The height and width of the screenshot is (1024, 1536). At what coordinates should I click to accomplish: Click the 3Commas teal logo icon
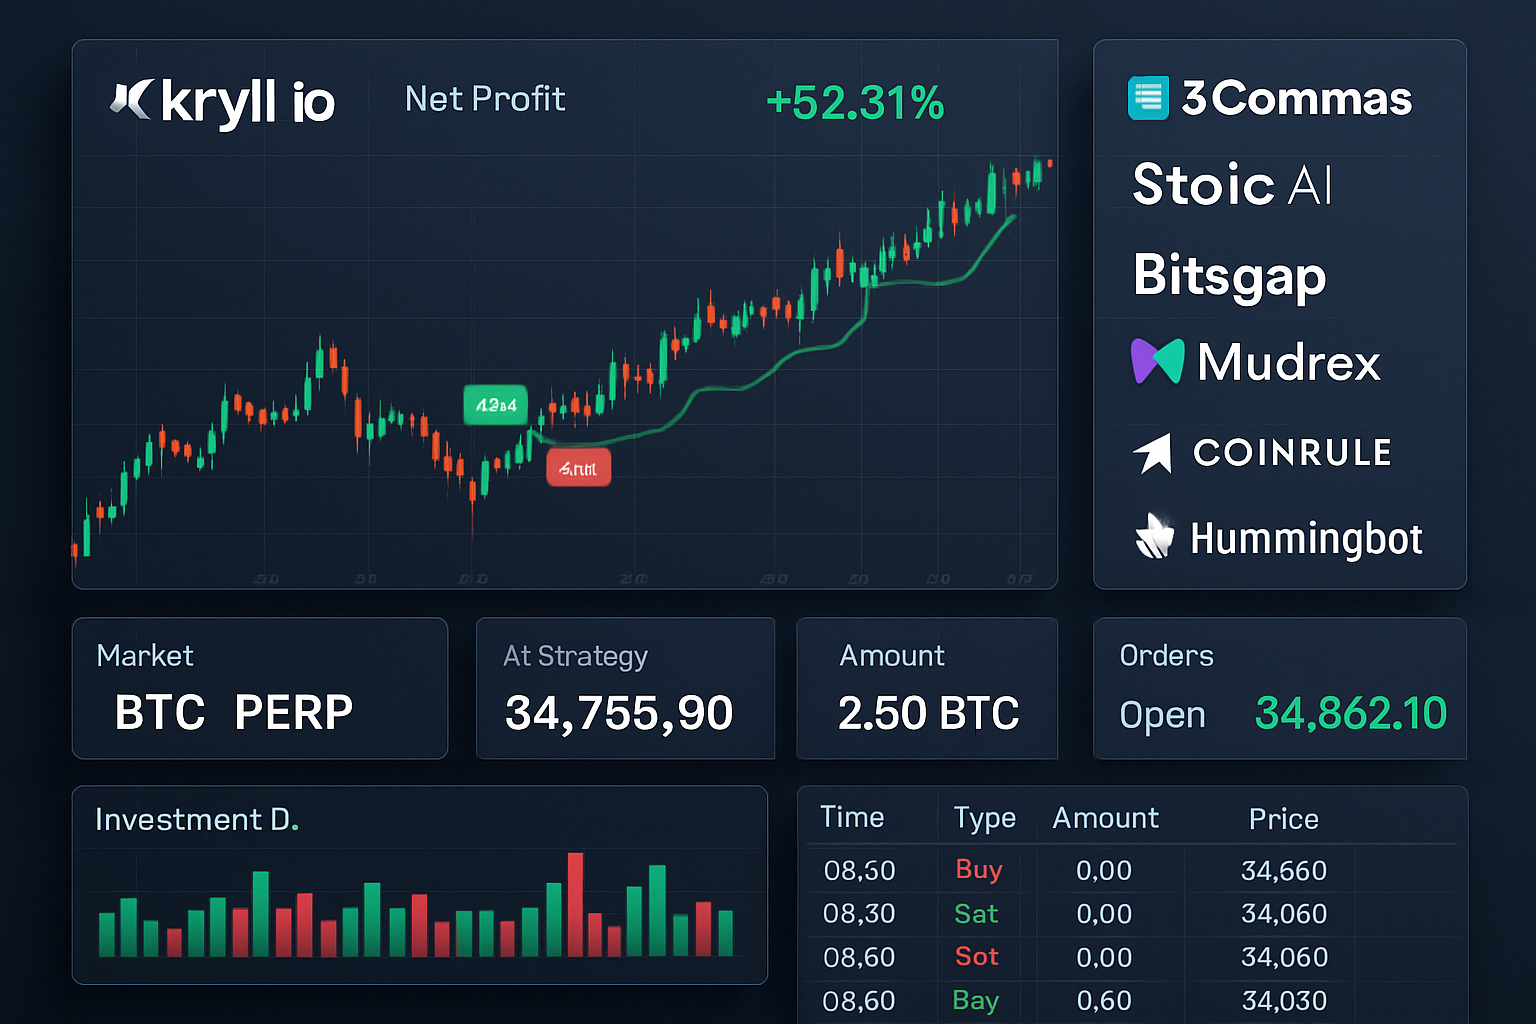pyautogui.click(x=1148, y=98)
